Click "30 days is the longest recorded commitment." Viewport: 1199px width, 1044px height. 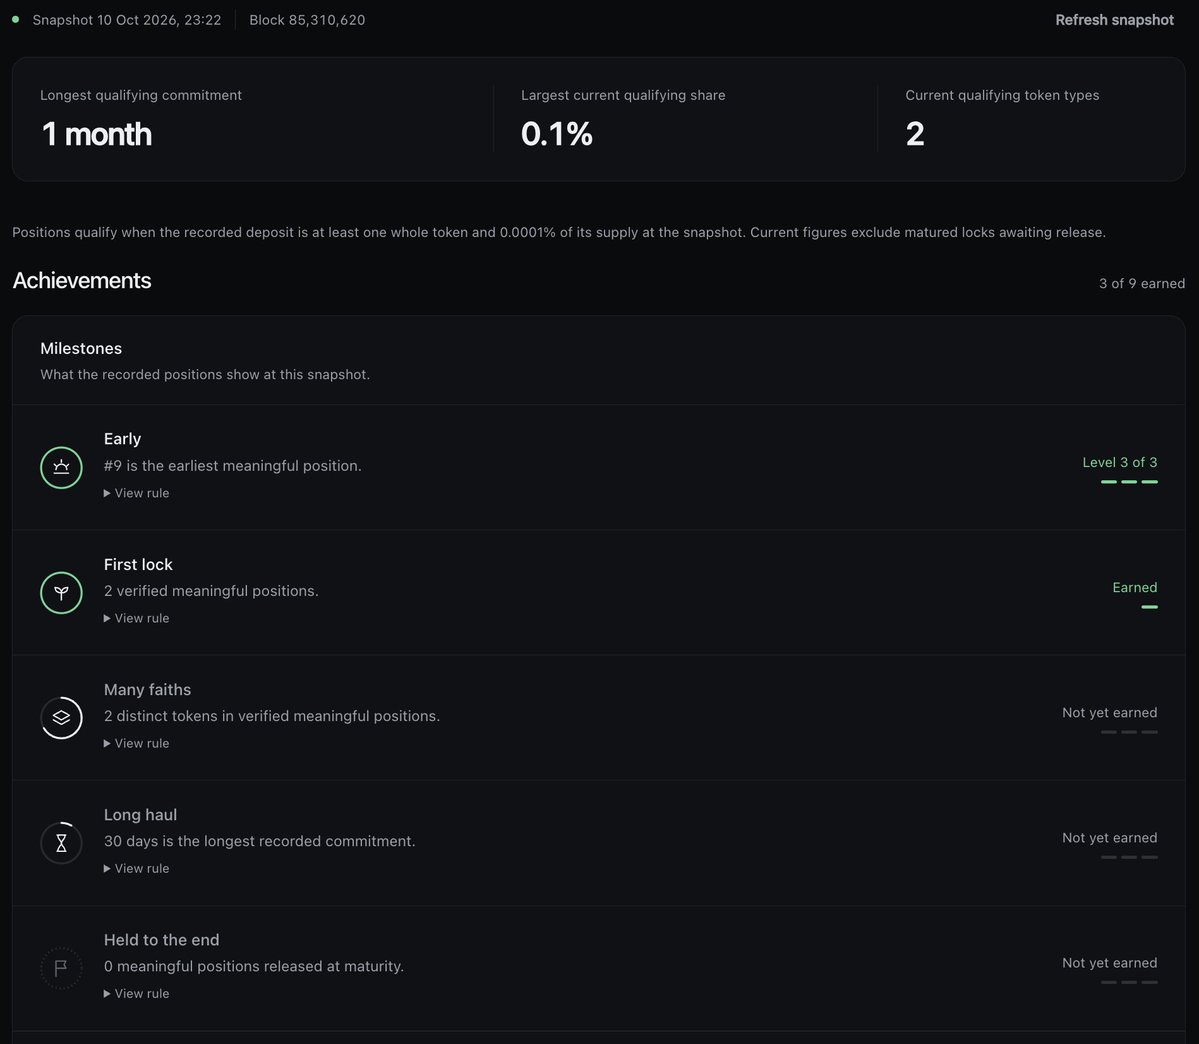[259, 841]
